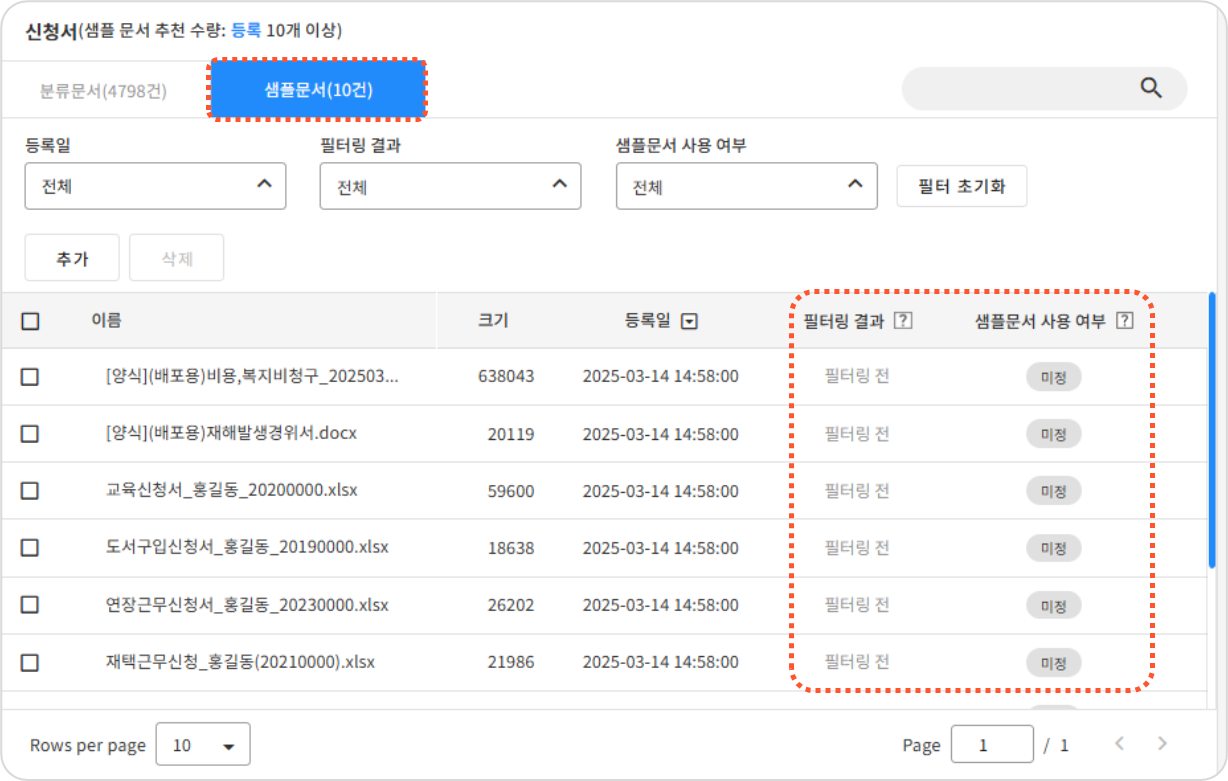
Task: Click the blue vertical scrollbar of the table
Action: pos(1212,430)
